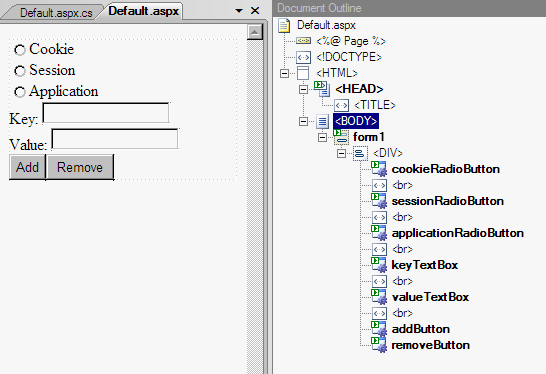Close the Default.aspx document tab
The height and width of the screenshot is (374, 546).
pyautogui.click(x=255, y=11)
